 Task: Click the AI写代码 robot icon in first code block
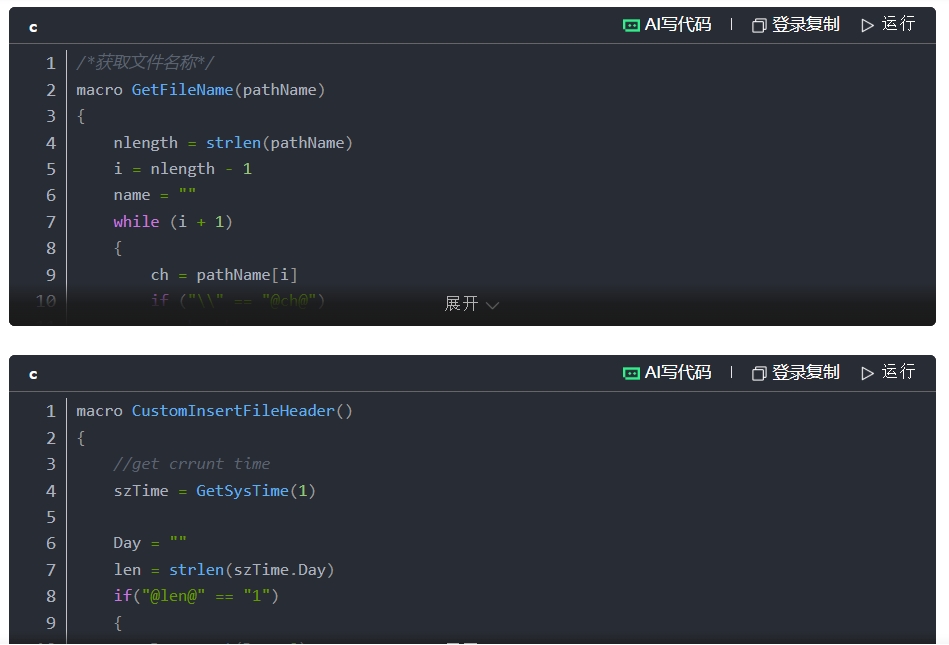point(631,25)
